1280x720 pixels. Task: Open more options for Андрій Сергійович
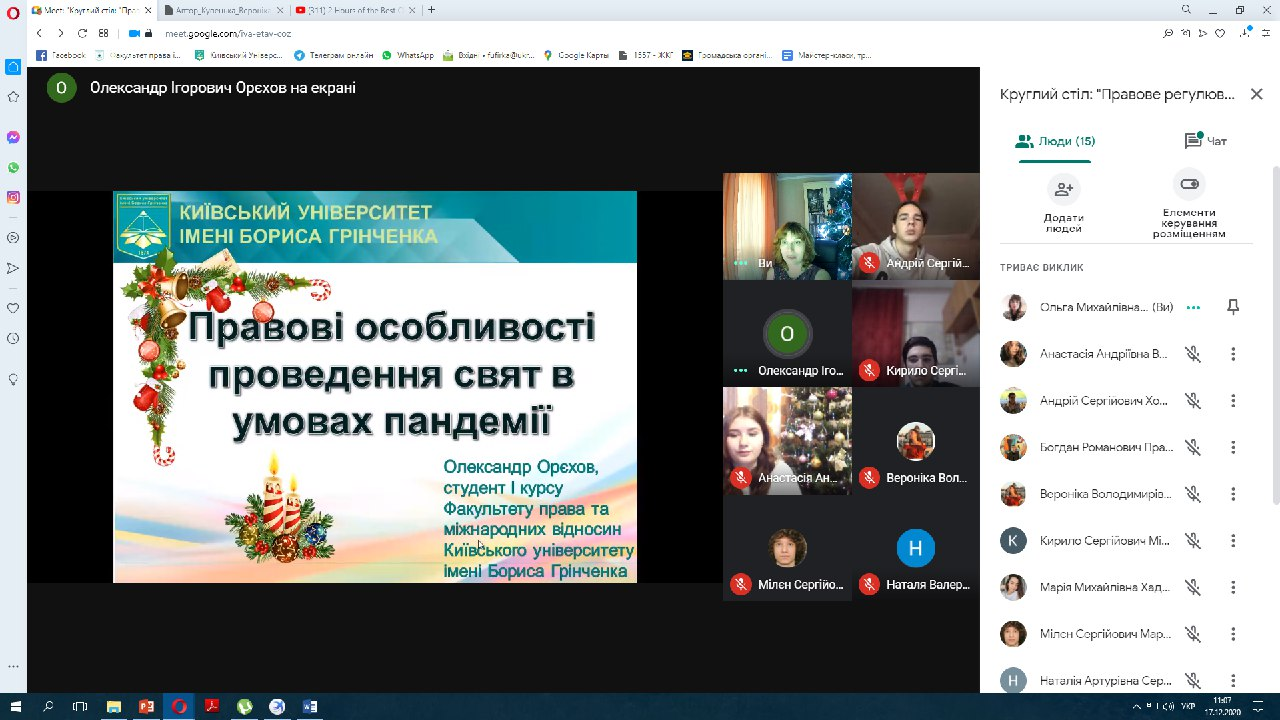tap(1233, 401)
